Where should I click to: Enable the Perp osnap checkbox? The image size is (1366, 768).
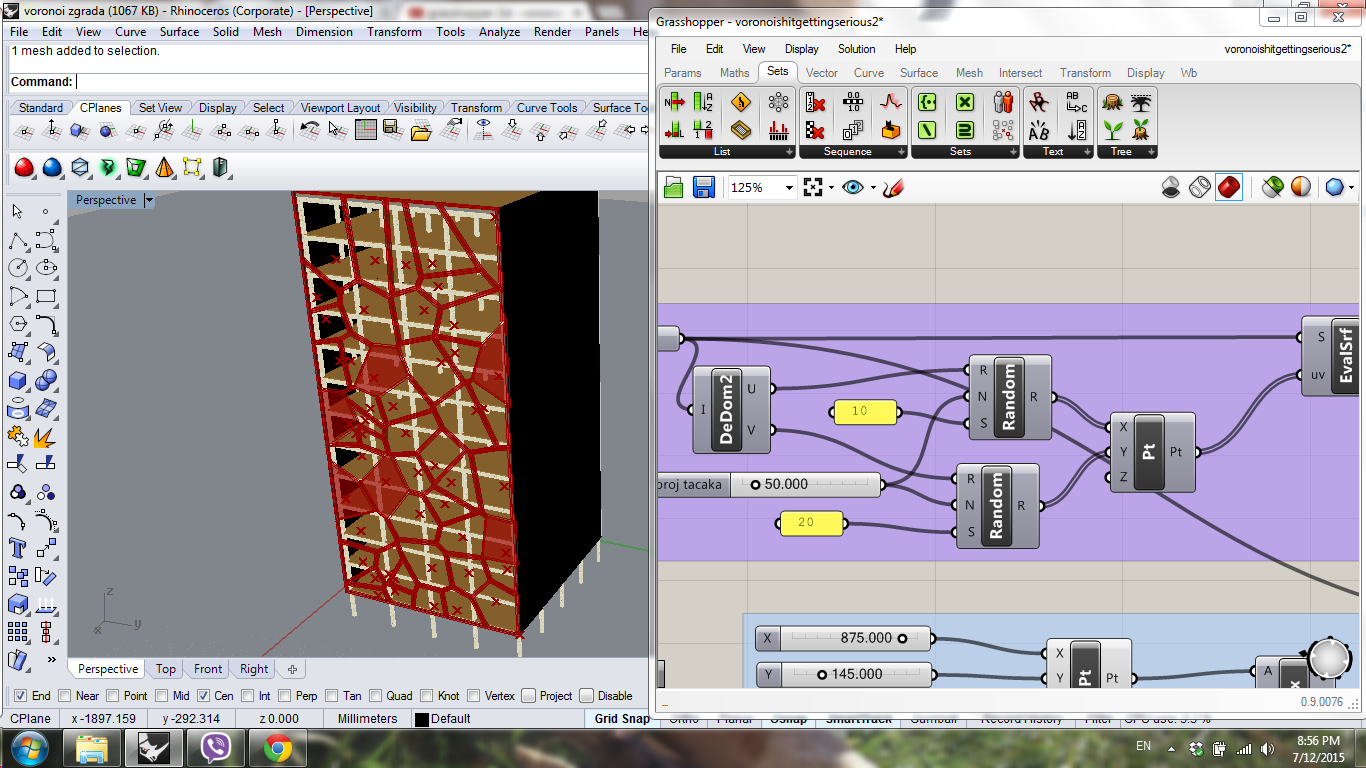pos(285,696)
